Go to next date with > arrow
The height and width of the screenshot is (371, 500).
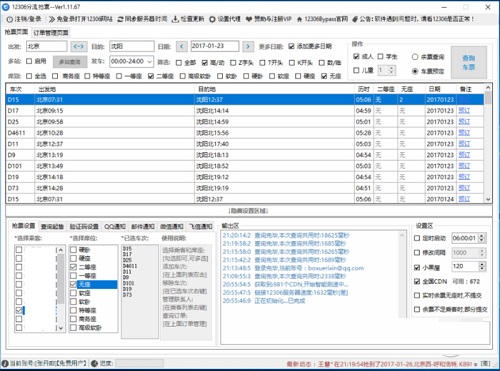point(248,46)
